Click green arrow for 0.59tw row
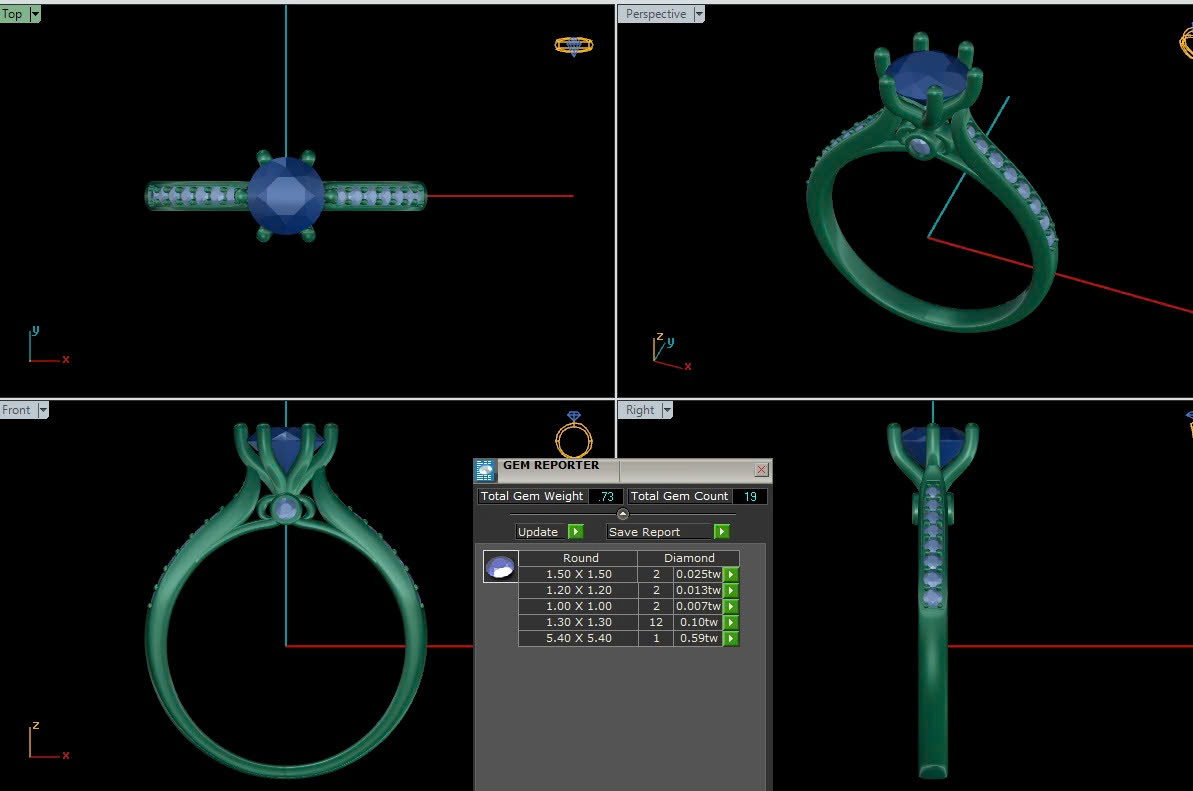 tap(731, 639)
